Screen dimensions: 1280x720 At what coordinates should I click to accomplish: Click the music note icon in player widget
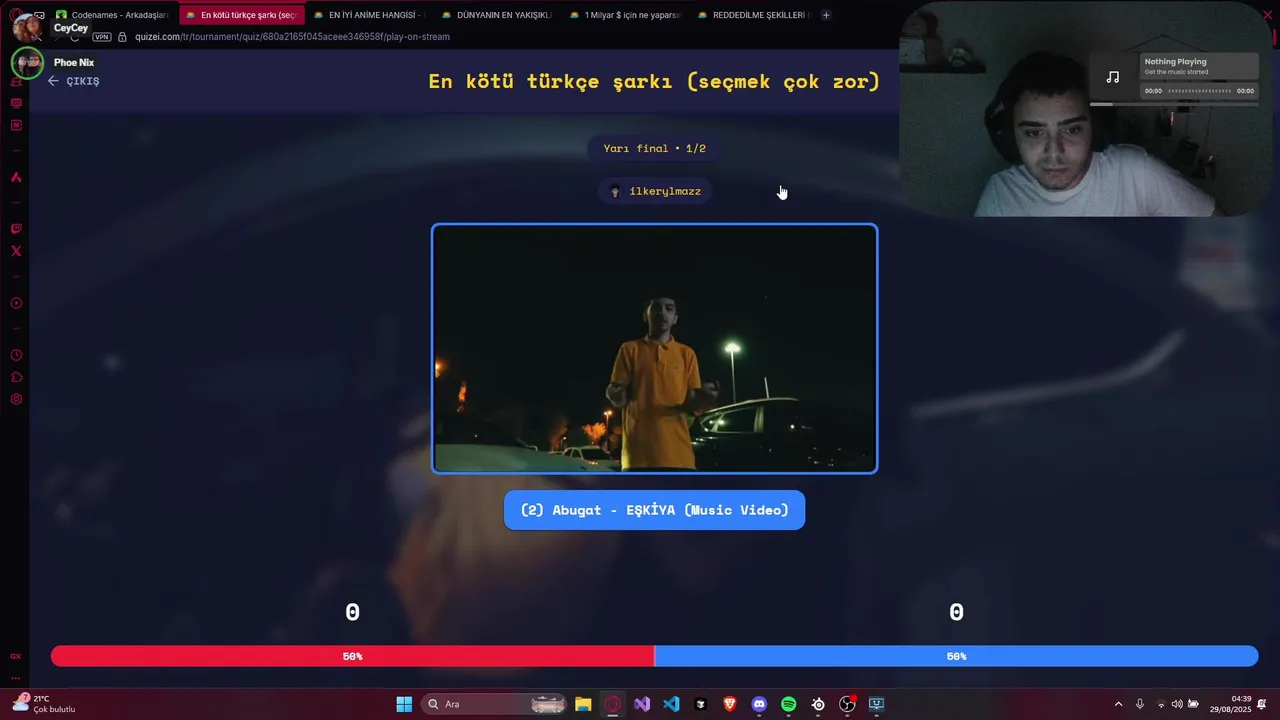tap(1112, 77)
